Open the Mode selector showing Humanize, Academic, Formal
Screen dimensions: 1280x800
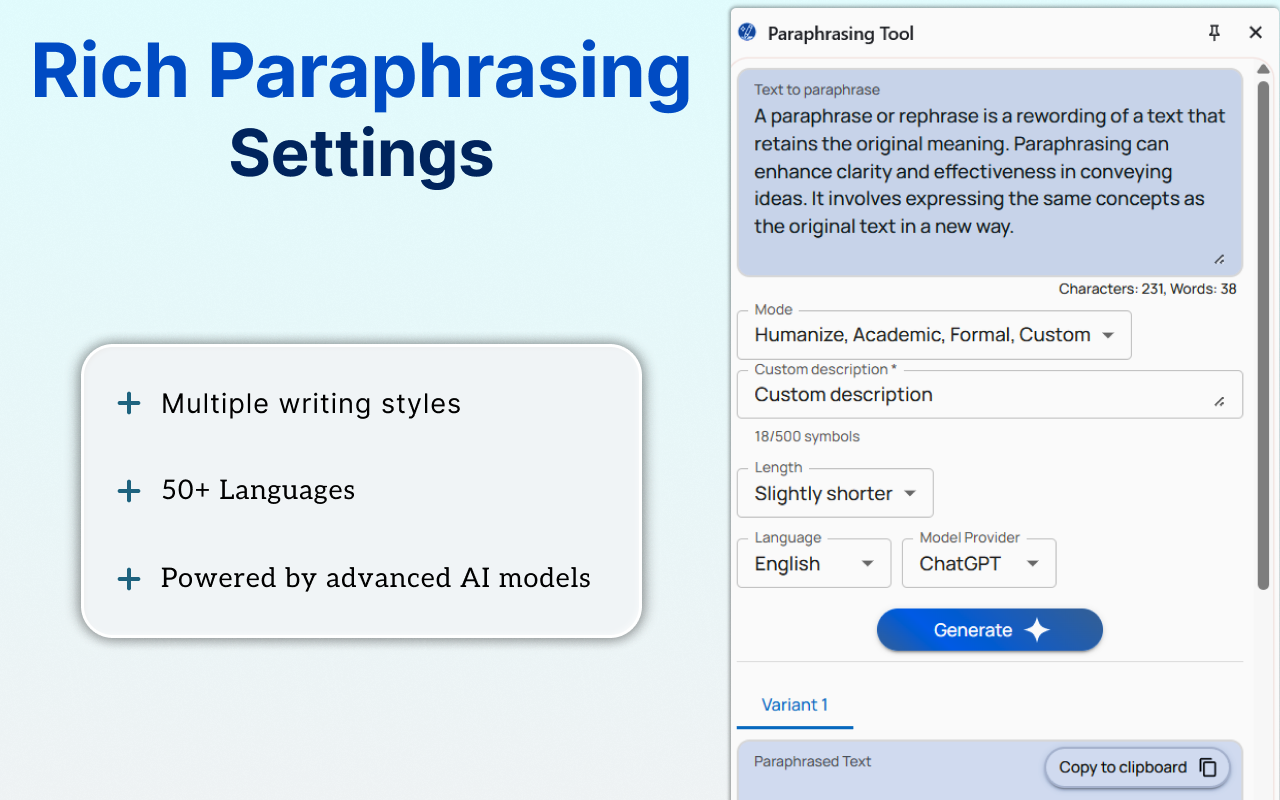934,335
